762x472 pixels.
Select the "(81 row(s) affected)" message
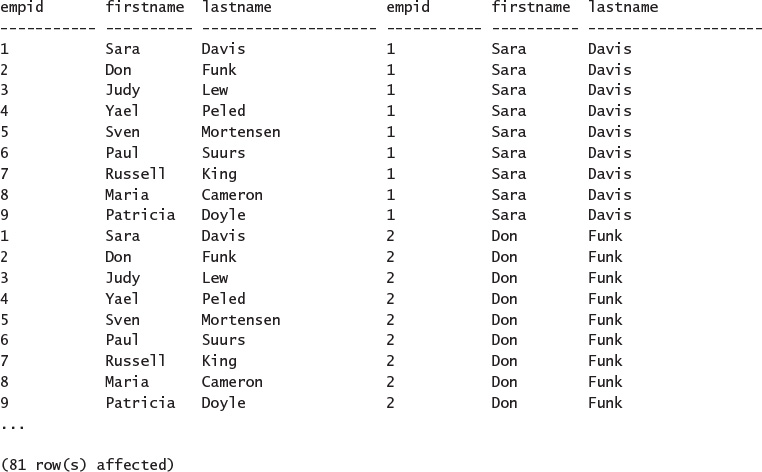click(88, 464)
